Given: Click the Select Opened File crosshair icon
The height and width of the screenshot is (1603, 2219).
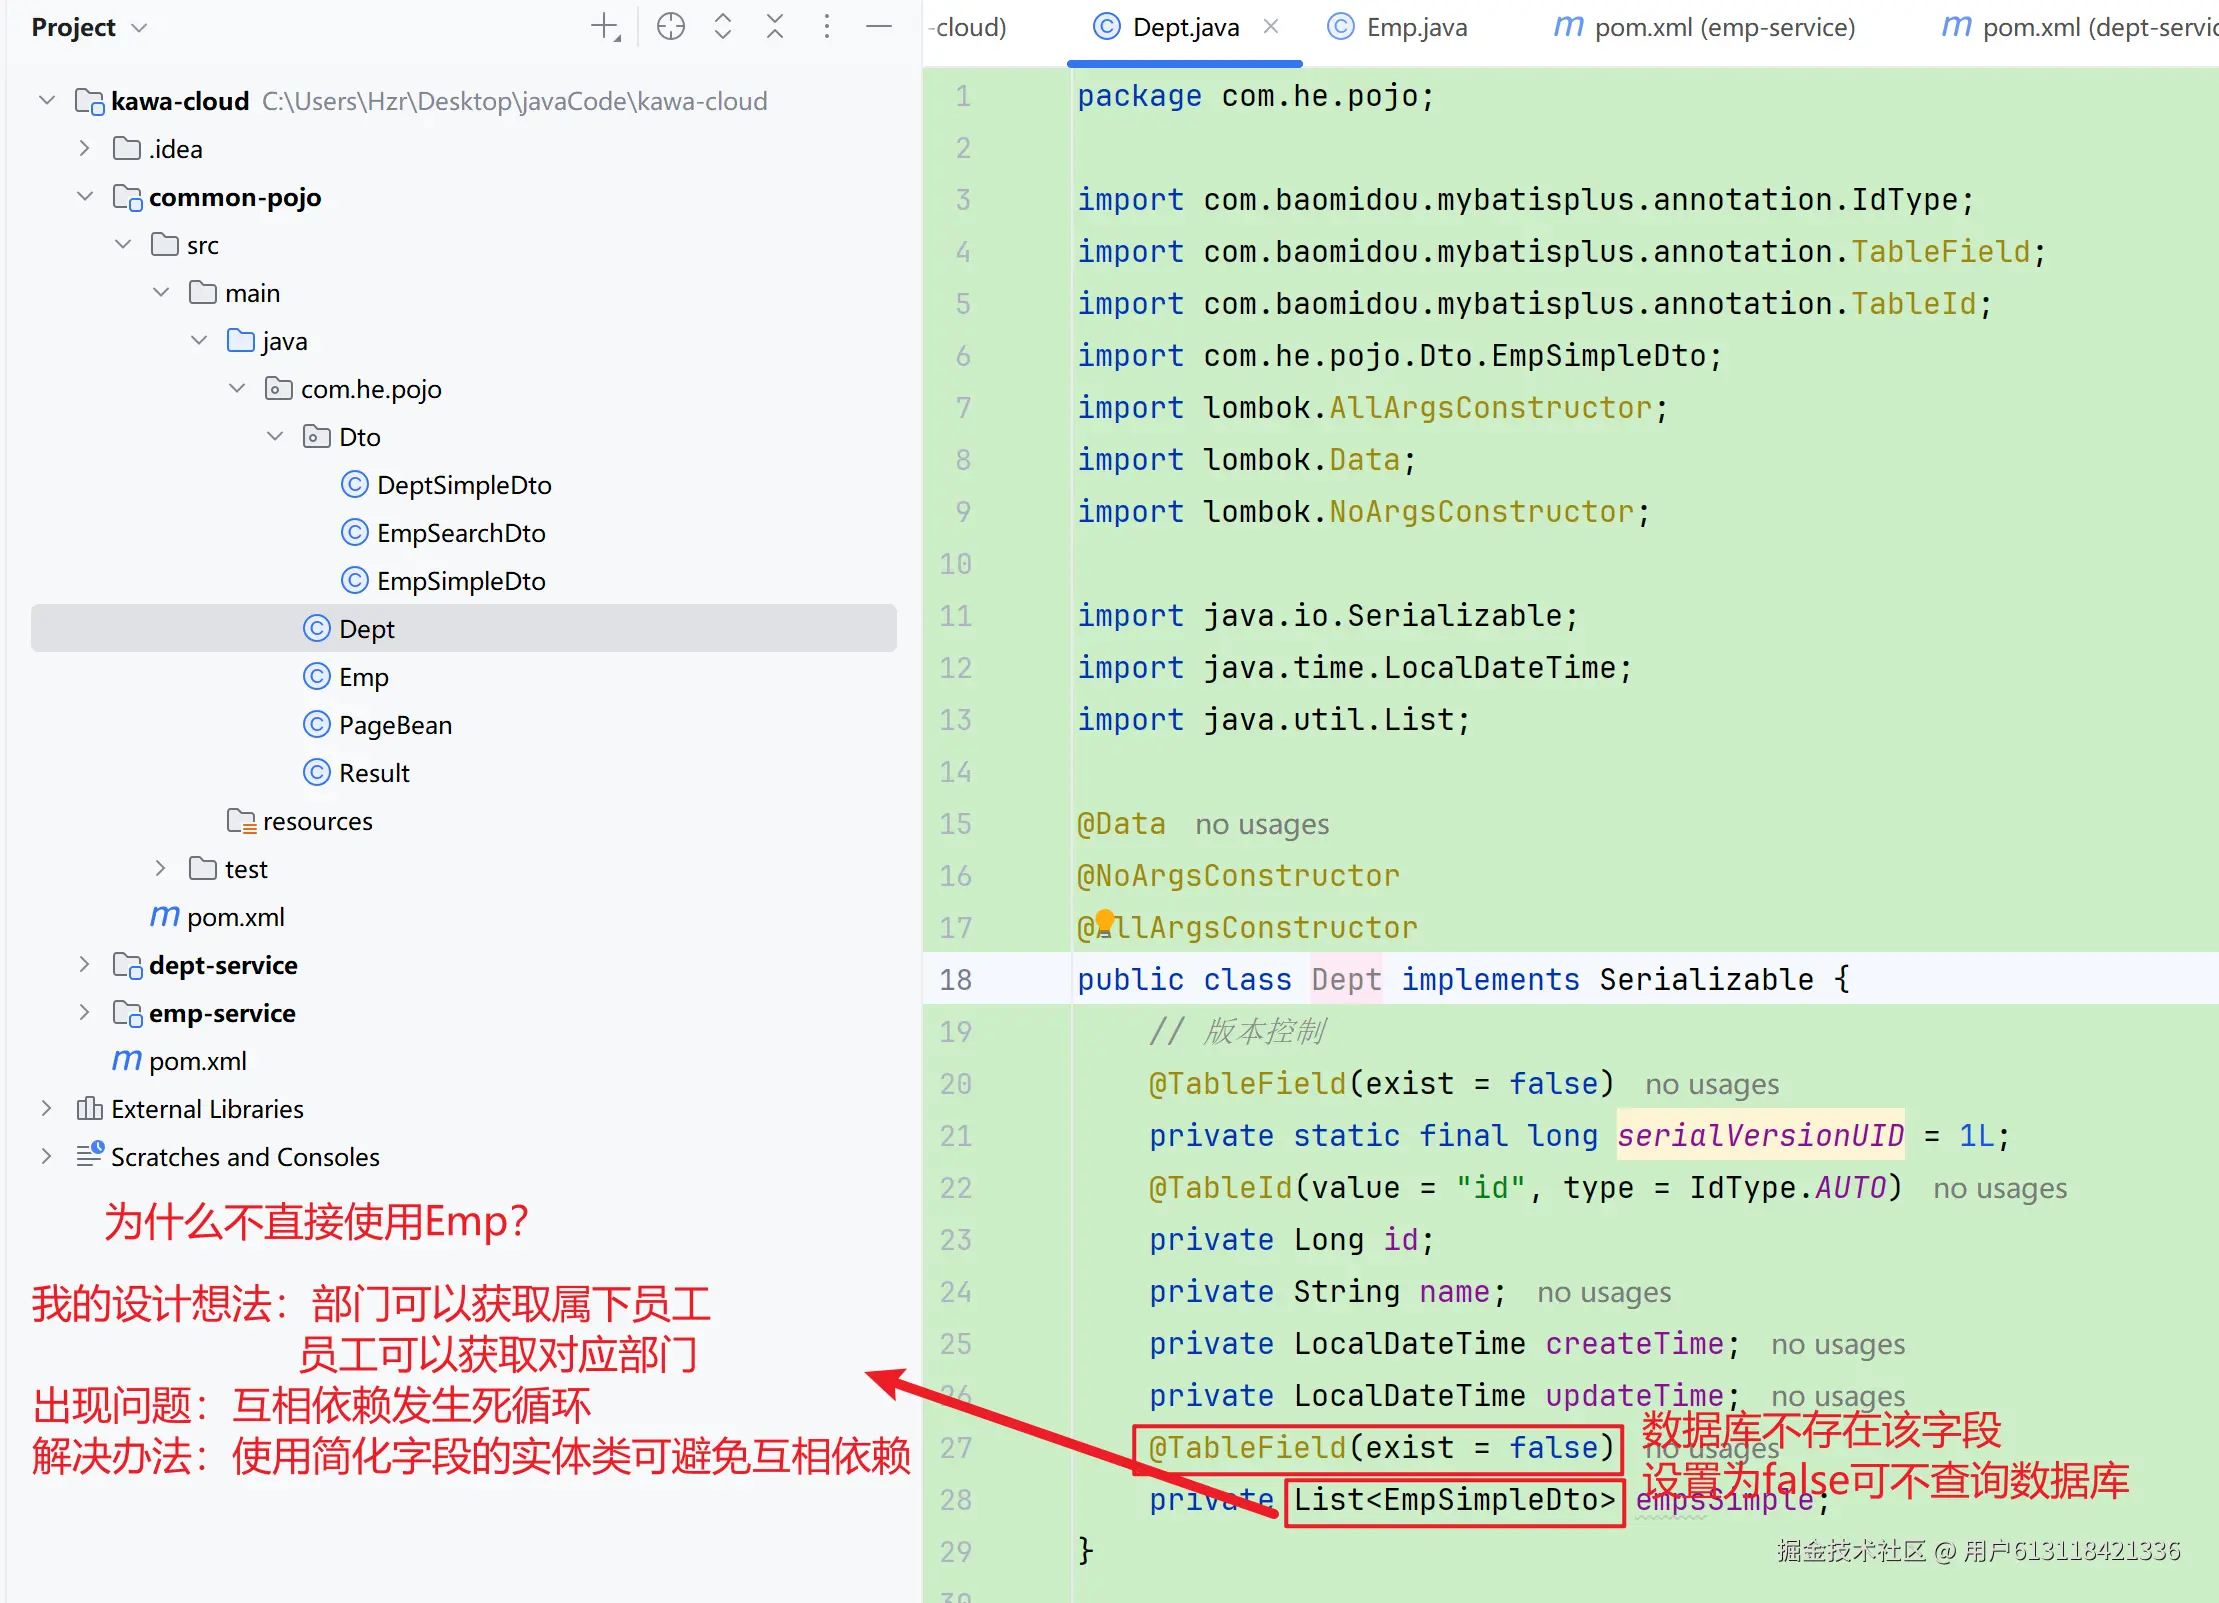Looking at the screenshot, I should point(670,27).
